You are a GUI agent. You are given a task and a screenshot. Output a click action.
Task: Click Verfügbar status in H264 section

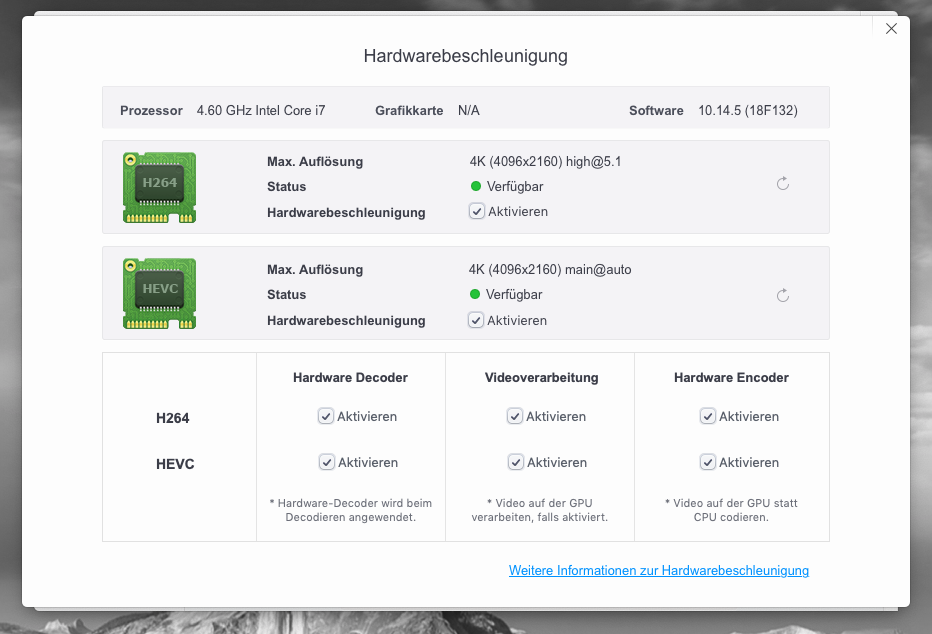click(x=515, y=187)
